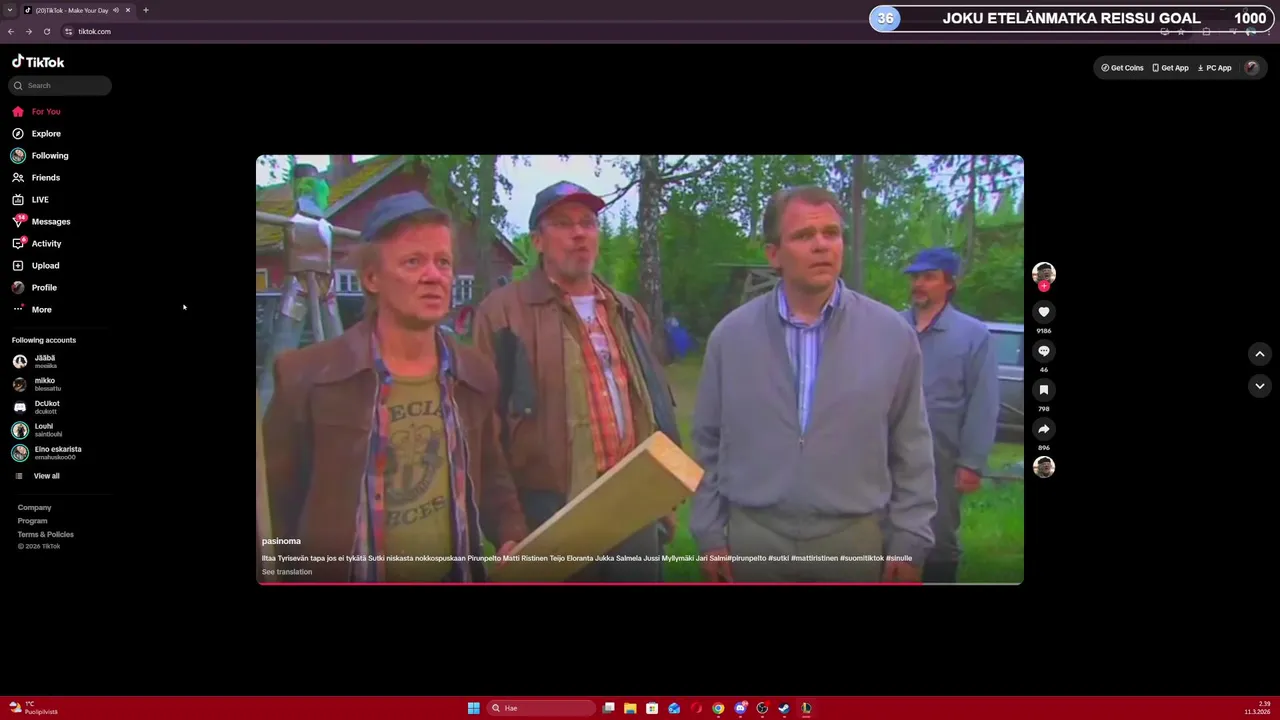Click Get App button
The image size is (1280, 720).
click(1170, 68)
